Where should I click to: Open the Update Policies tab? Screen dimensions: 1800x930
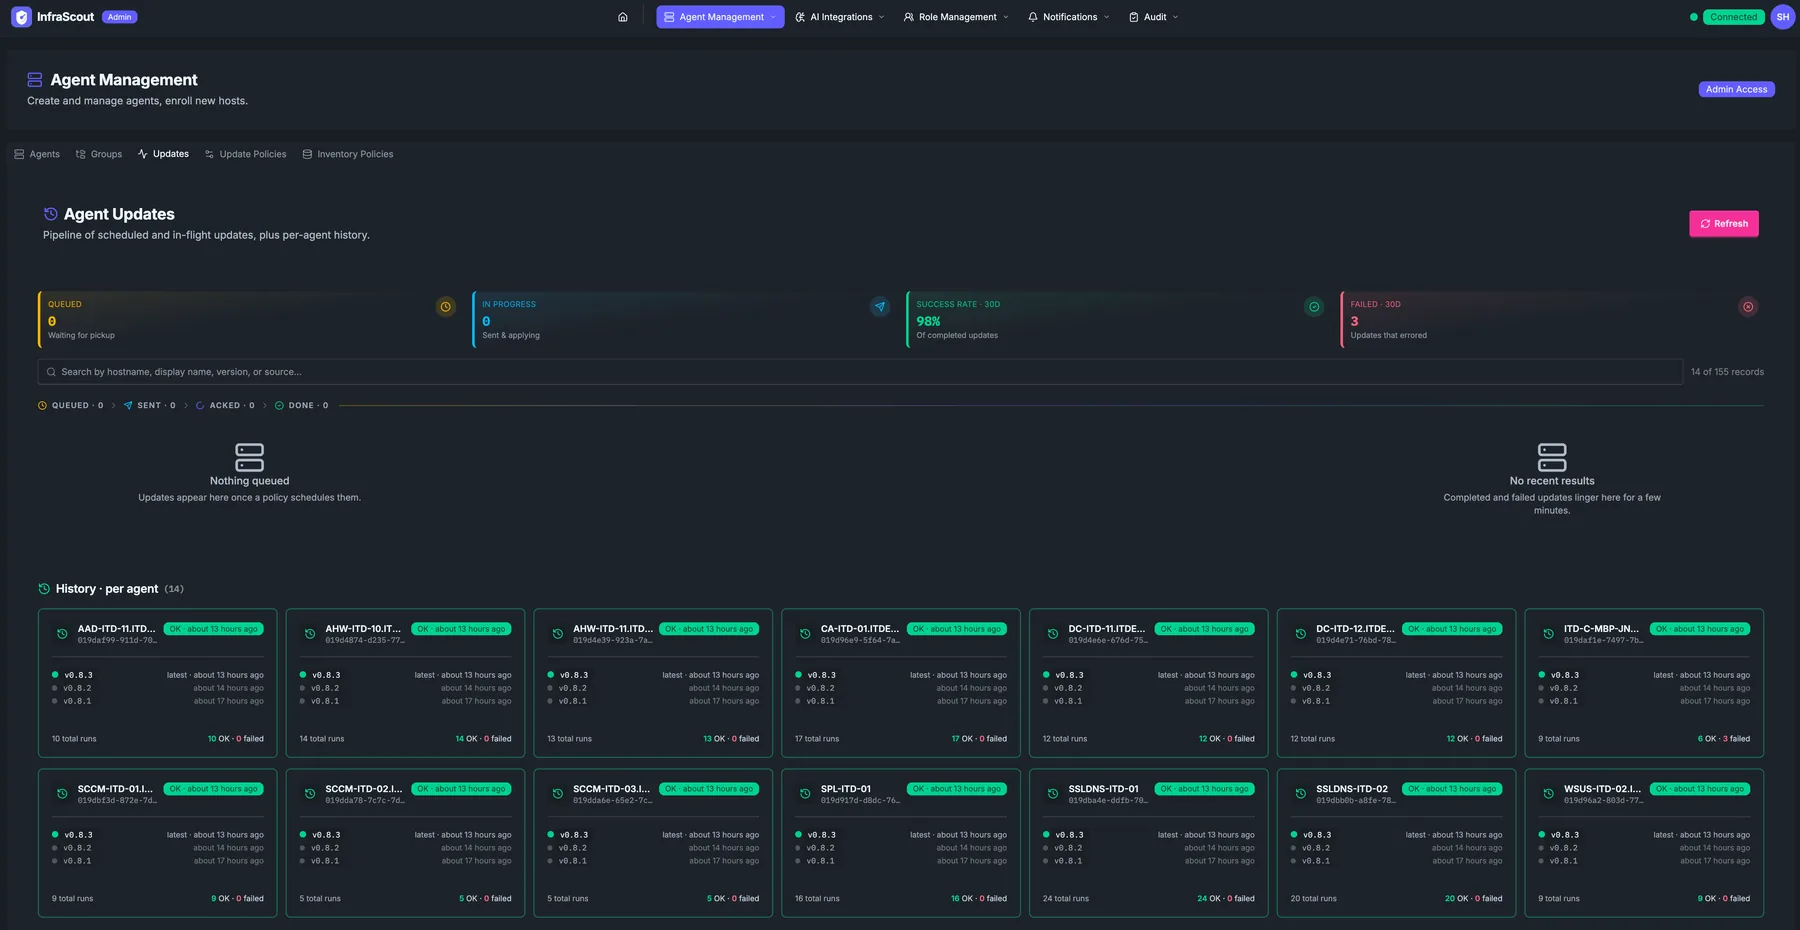245,154
